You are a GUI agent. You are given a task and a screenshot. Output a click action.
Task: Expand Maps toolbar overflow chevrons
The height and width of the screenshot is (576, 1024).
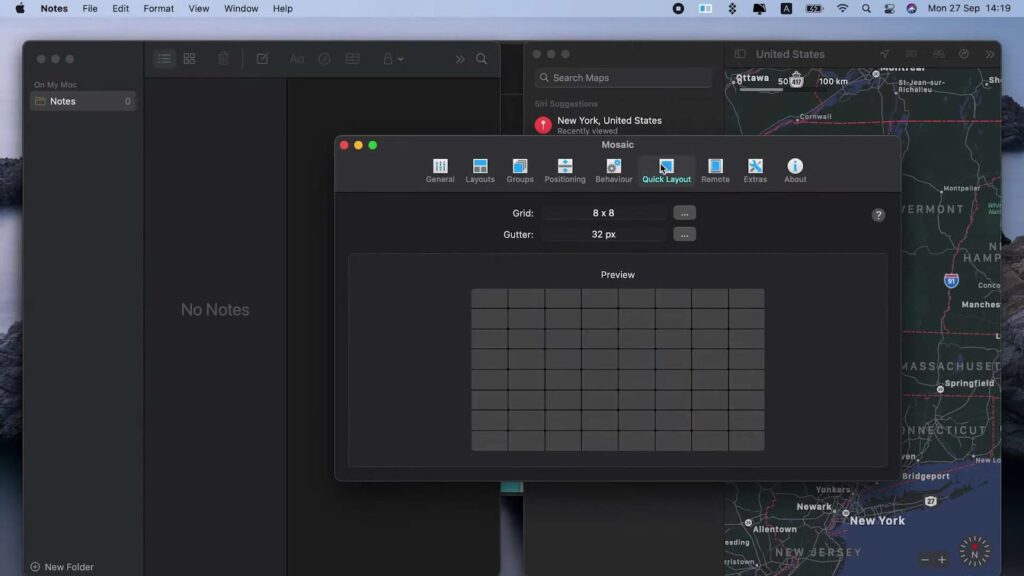[990, 54]
